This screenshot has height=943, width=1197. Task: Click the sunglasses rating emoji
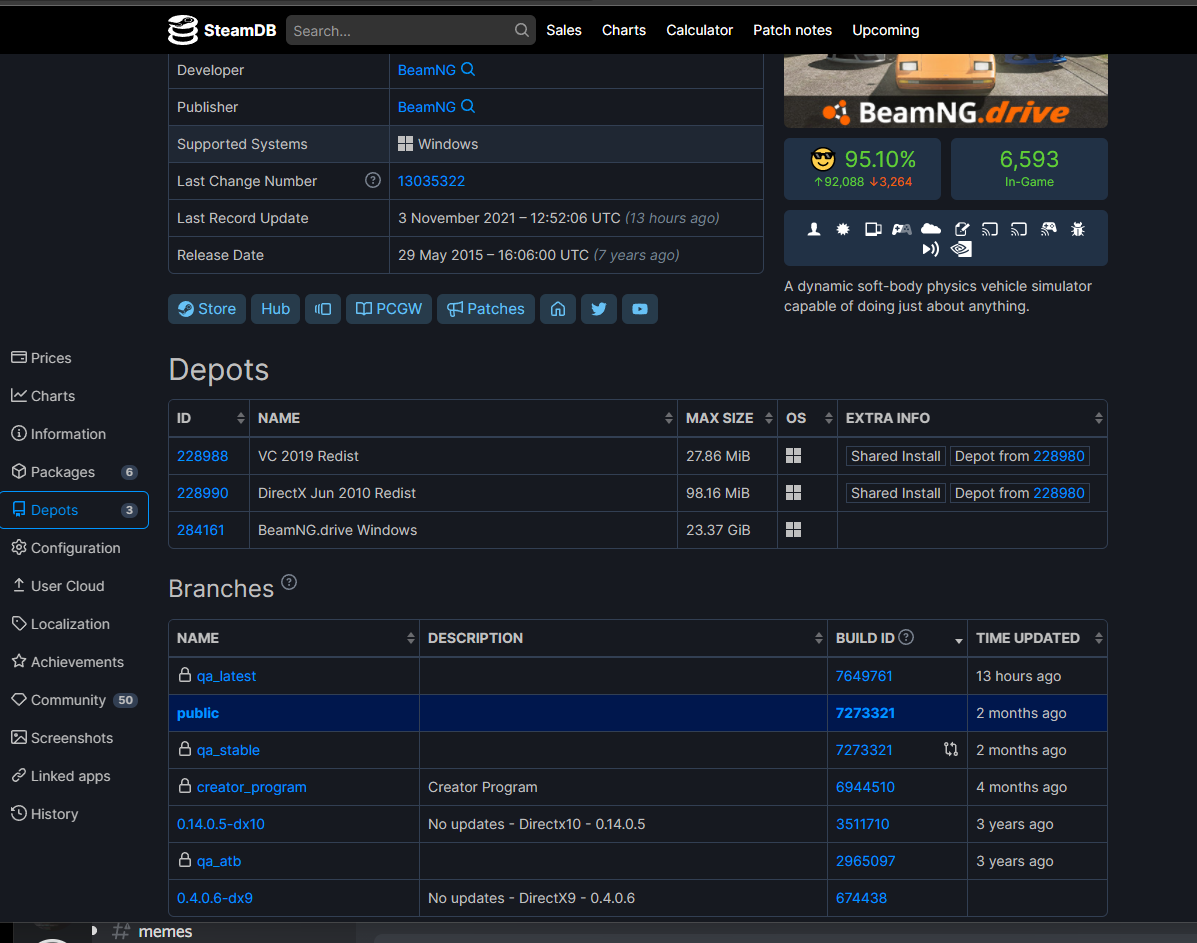pos(823,159)
